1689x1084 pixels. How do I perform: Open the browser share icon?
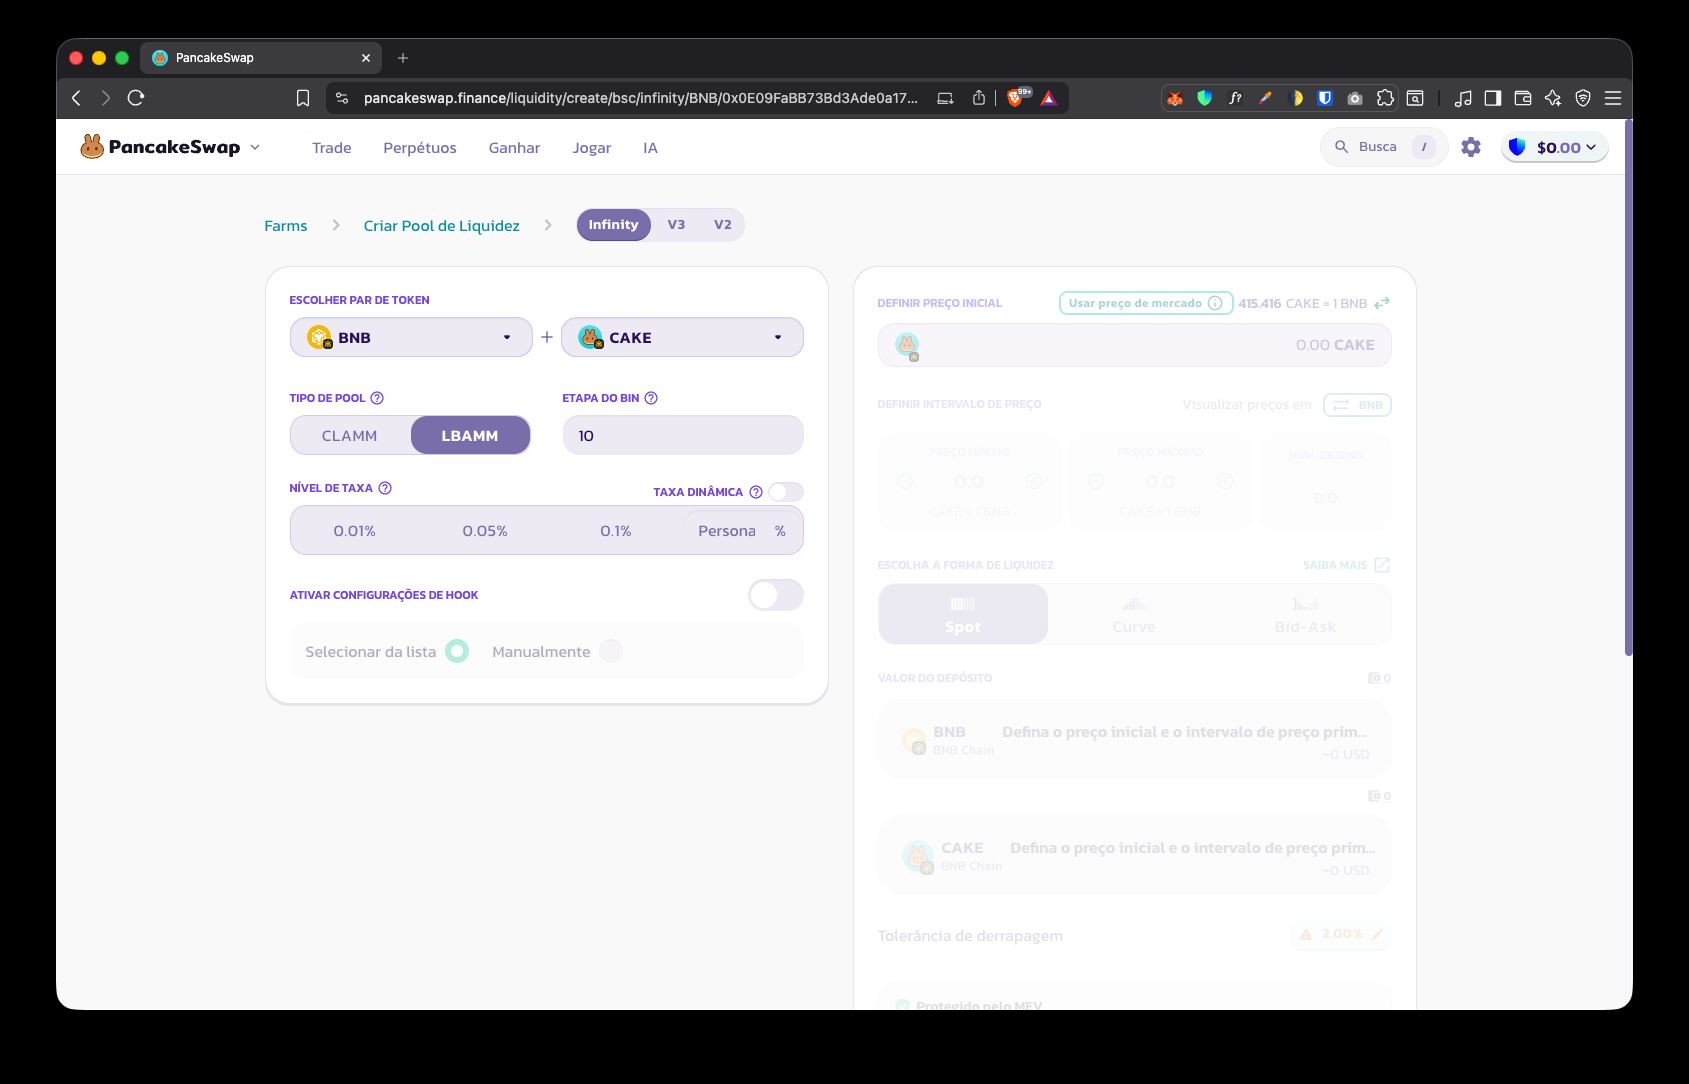[979, 98]
